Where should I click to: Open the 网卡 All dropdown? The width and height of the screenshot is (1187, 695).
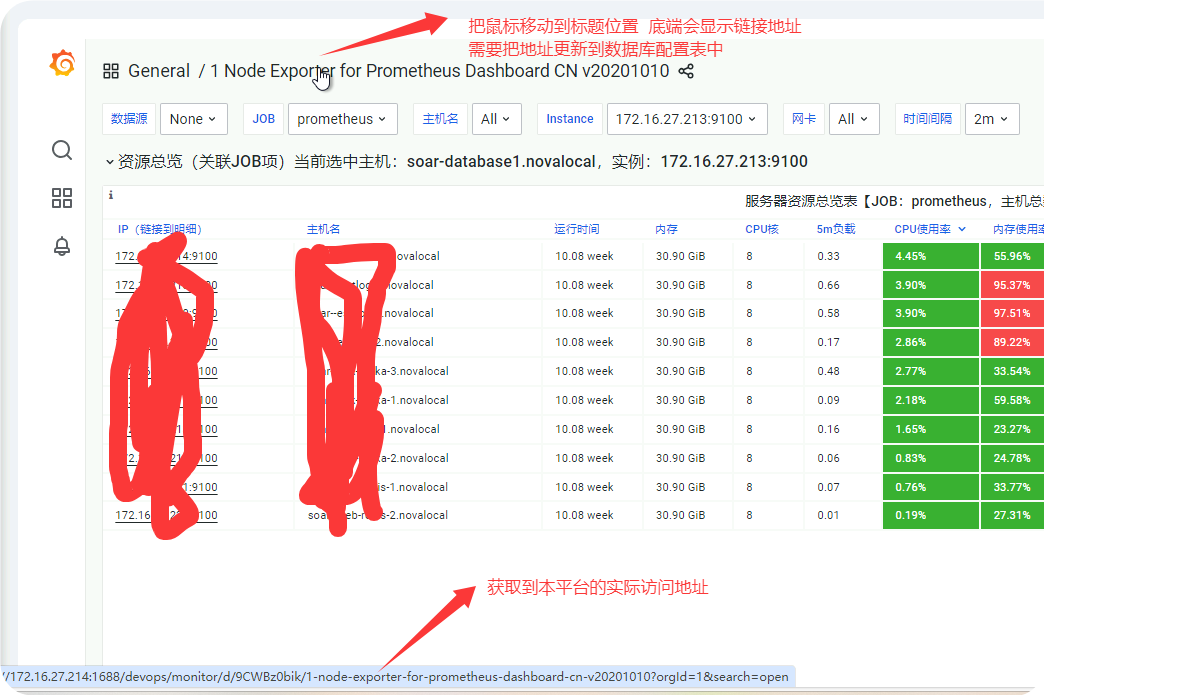(x=854, y=119)
